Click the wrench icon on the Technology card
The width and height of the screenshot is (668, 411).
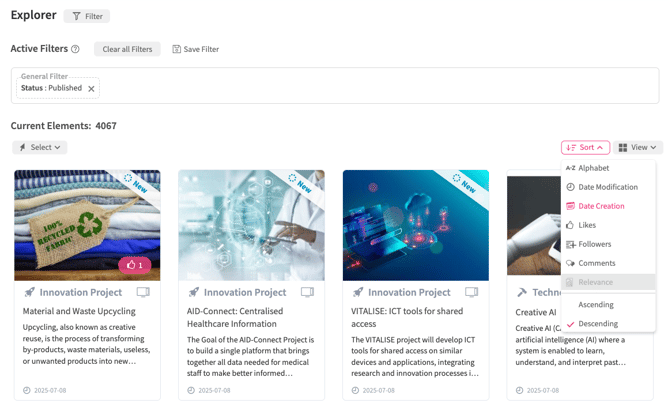coord(521,293)
